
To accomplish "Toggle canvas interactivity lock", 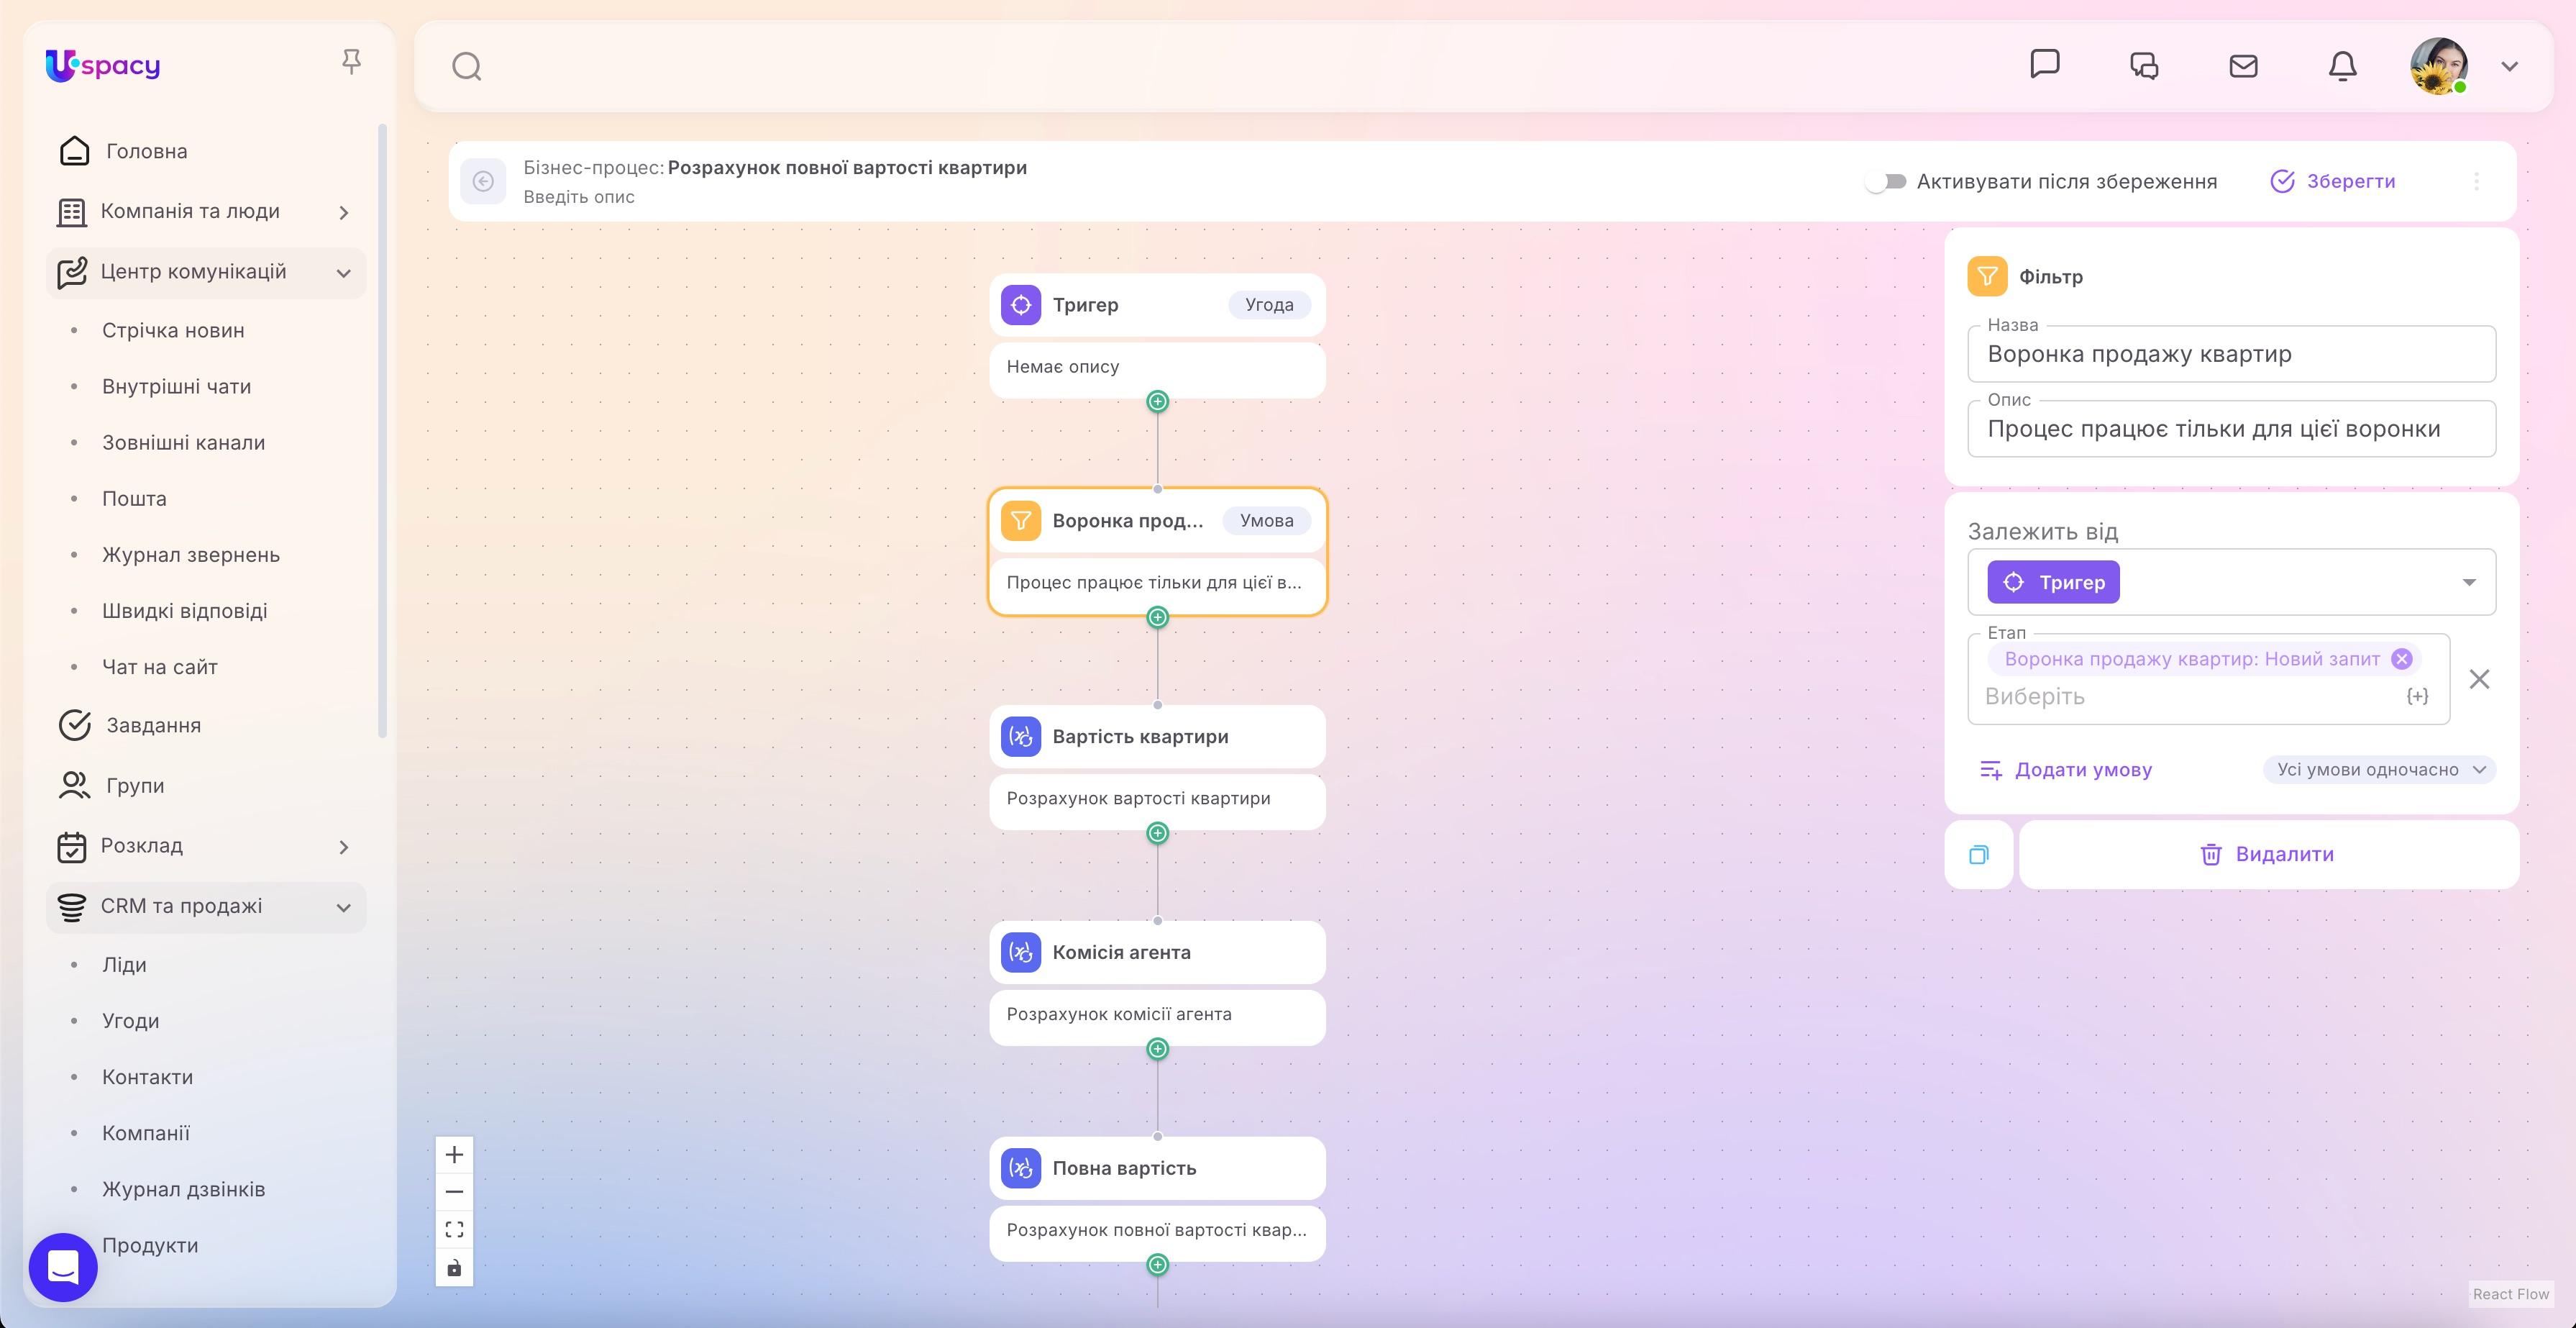I will coord(454,1267).
